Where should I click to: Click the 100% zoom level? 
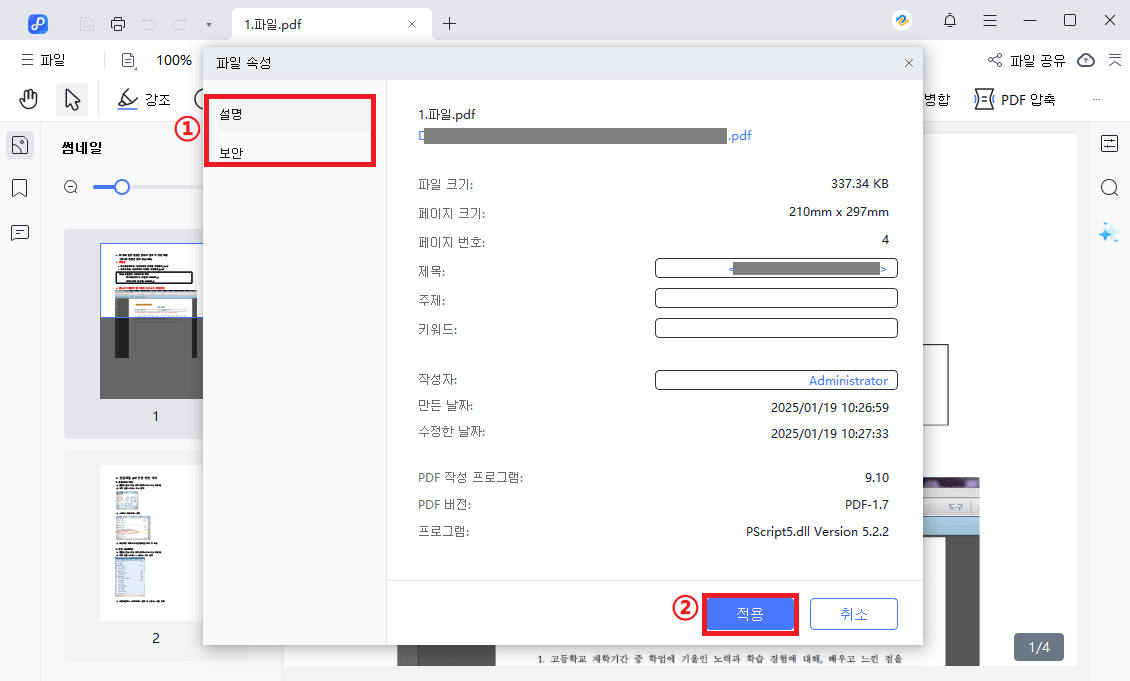pos(174,61)
